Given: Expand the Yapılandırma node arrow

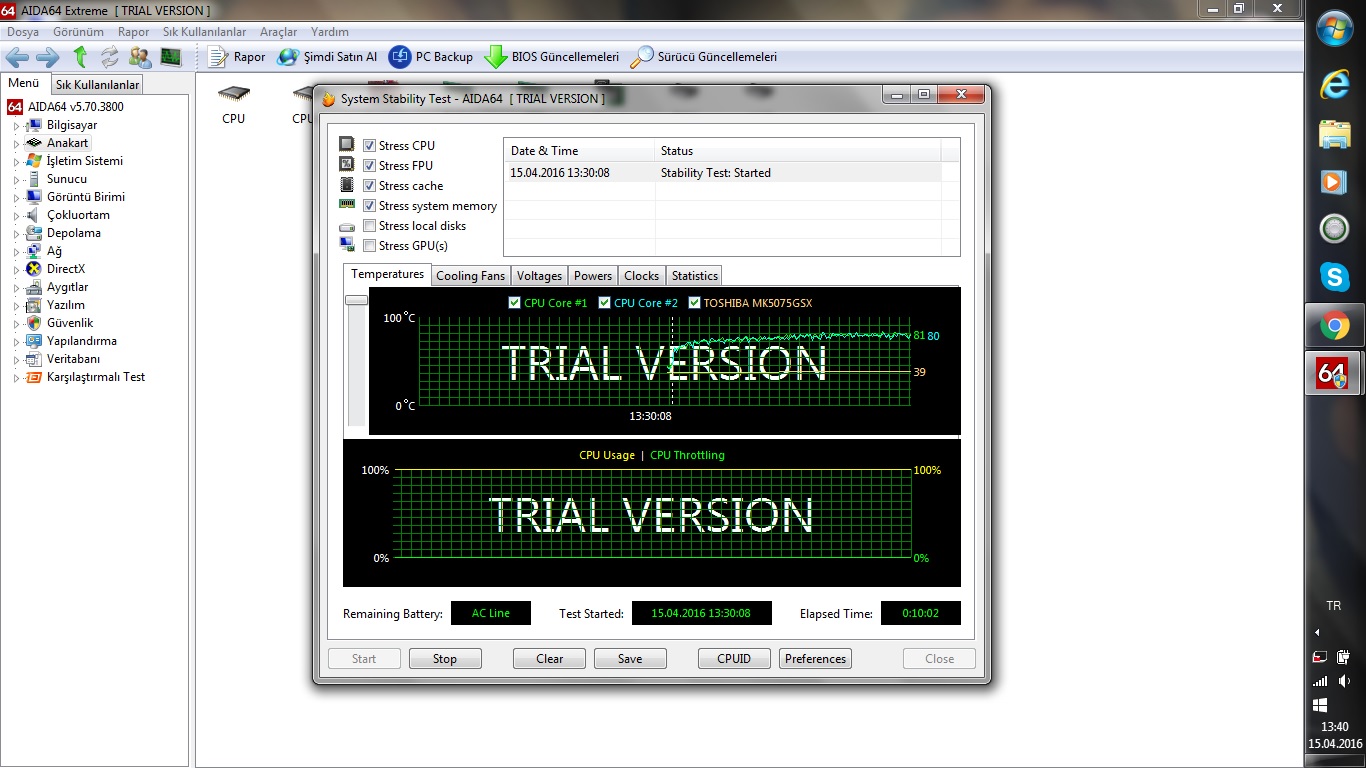Looking at the screenshot, I should pos(17,342).
